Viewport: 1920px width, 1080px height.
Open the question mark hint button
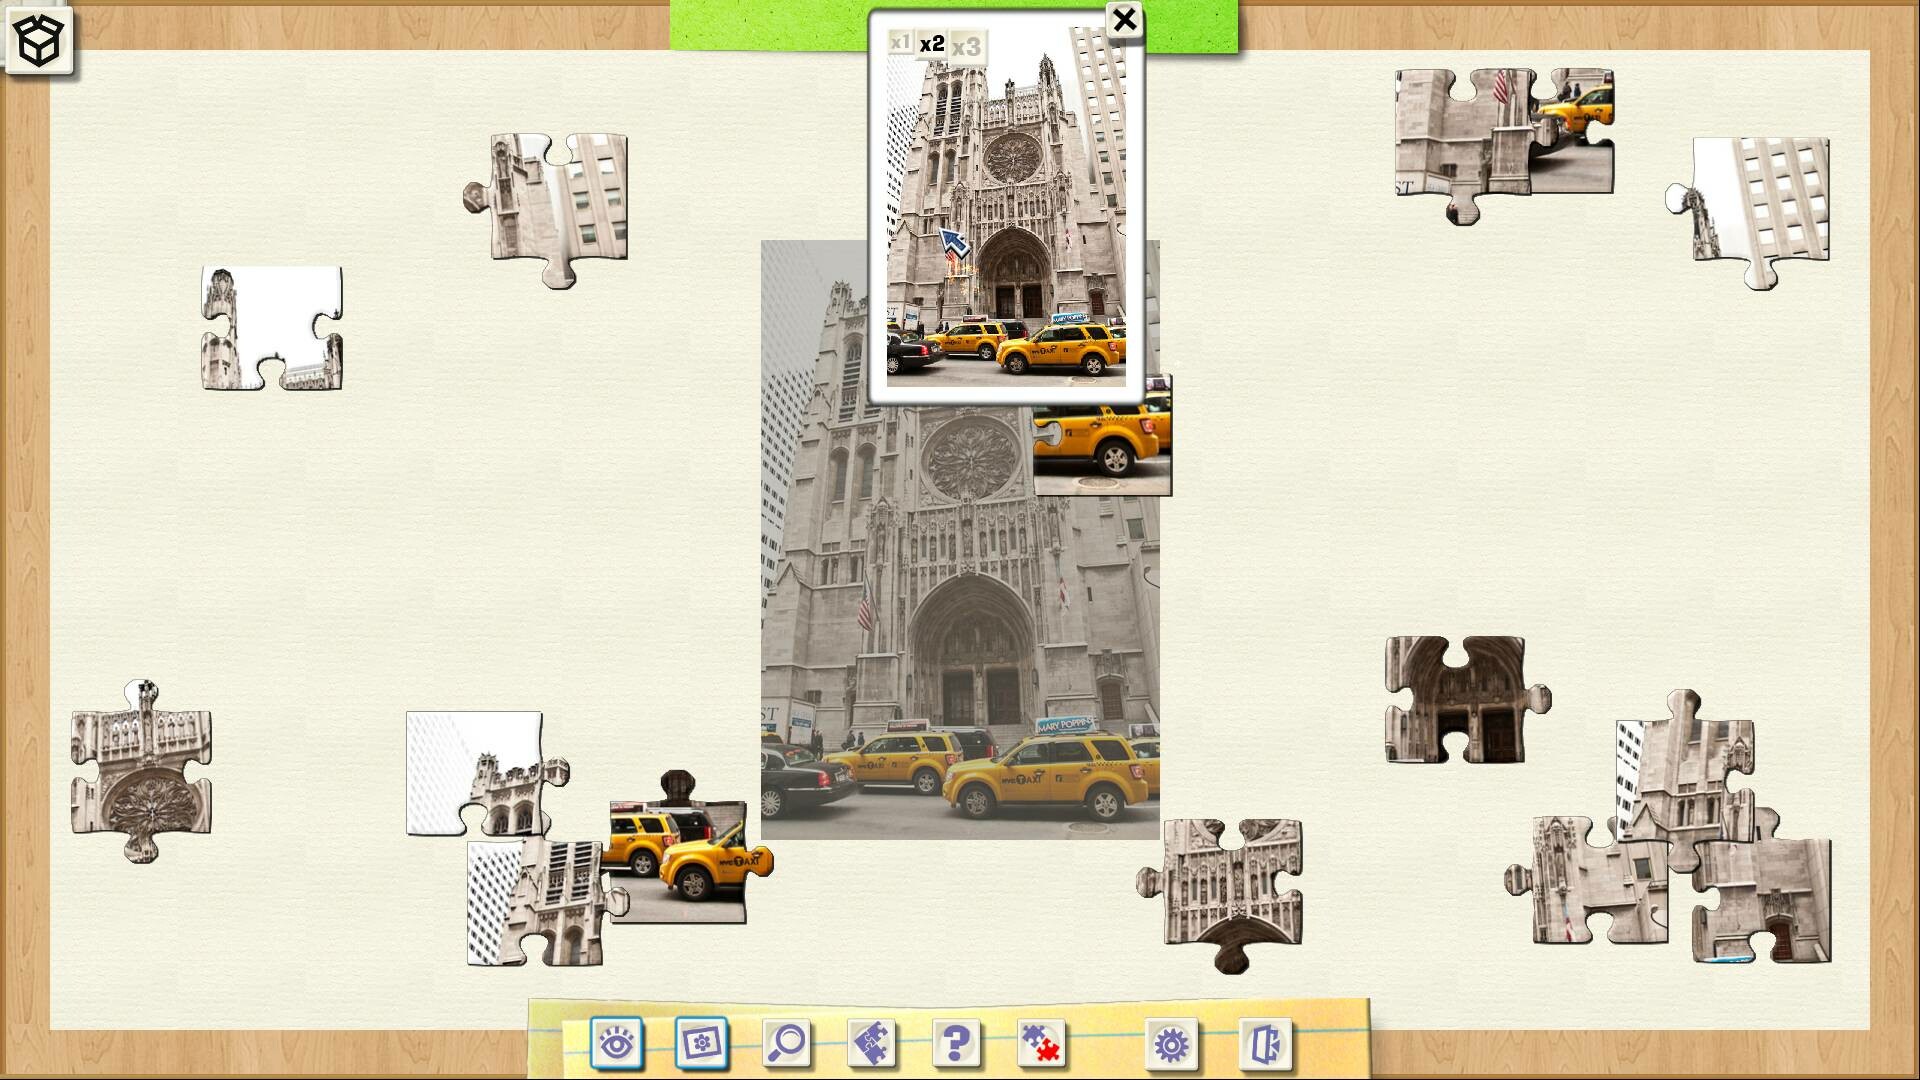point(956,1044)
